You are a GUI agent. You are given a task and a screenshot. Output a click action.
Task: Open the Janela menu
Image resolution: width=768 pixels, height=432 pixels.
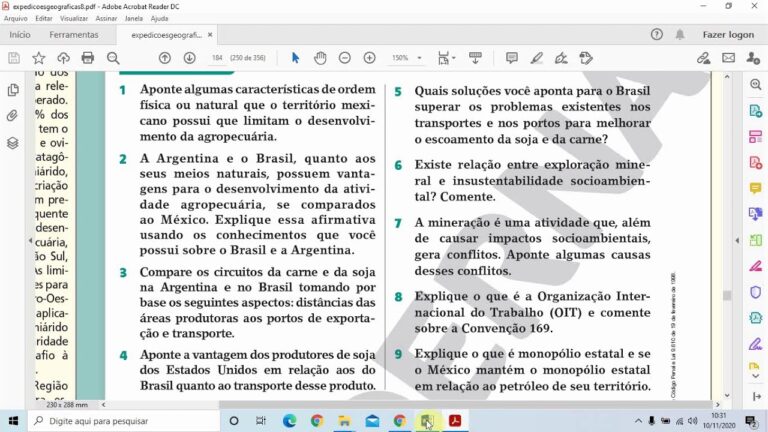tap(133, 19)
